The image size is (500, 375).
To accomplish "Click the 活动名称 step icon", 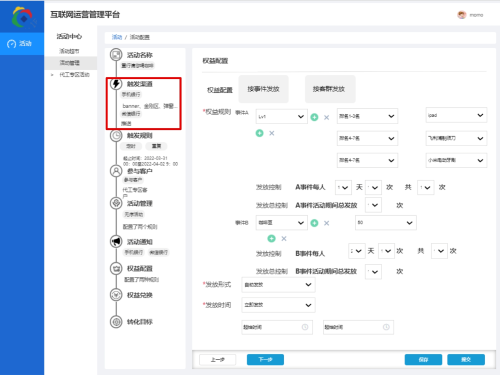I will point(116,55).
